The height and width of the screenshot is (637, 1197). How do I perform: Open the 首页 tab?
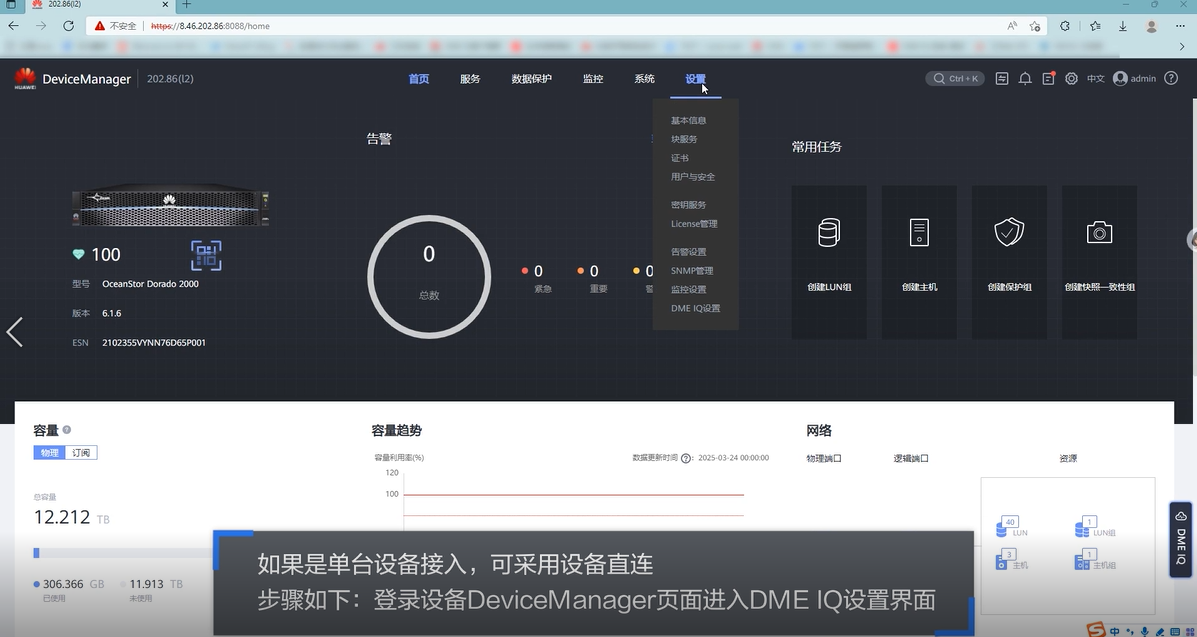point(418,79)
